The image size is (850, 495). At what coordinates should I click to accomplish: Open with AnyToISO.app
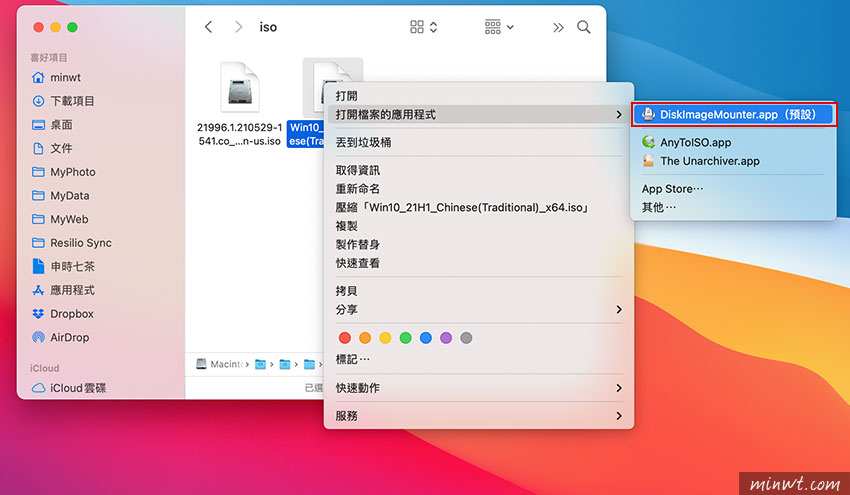(x=733, y=143)
